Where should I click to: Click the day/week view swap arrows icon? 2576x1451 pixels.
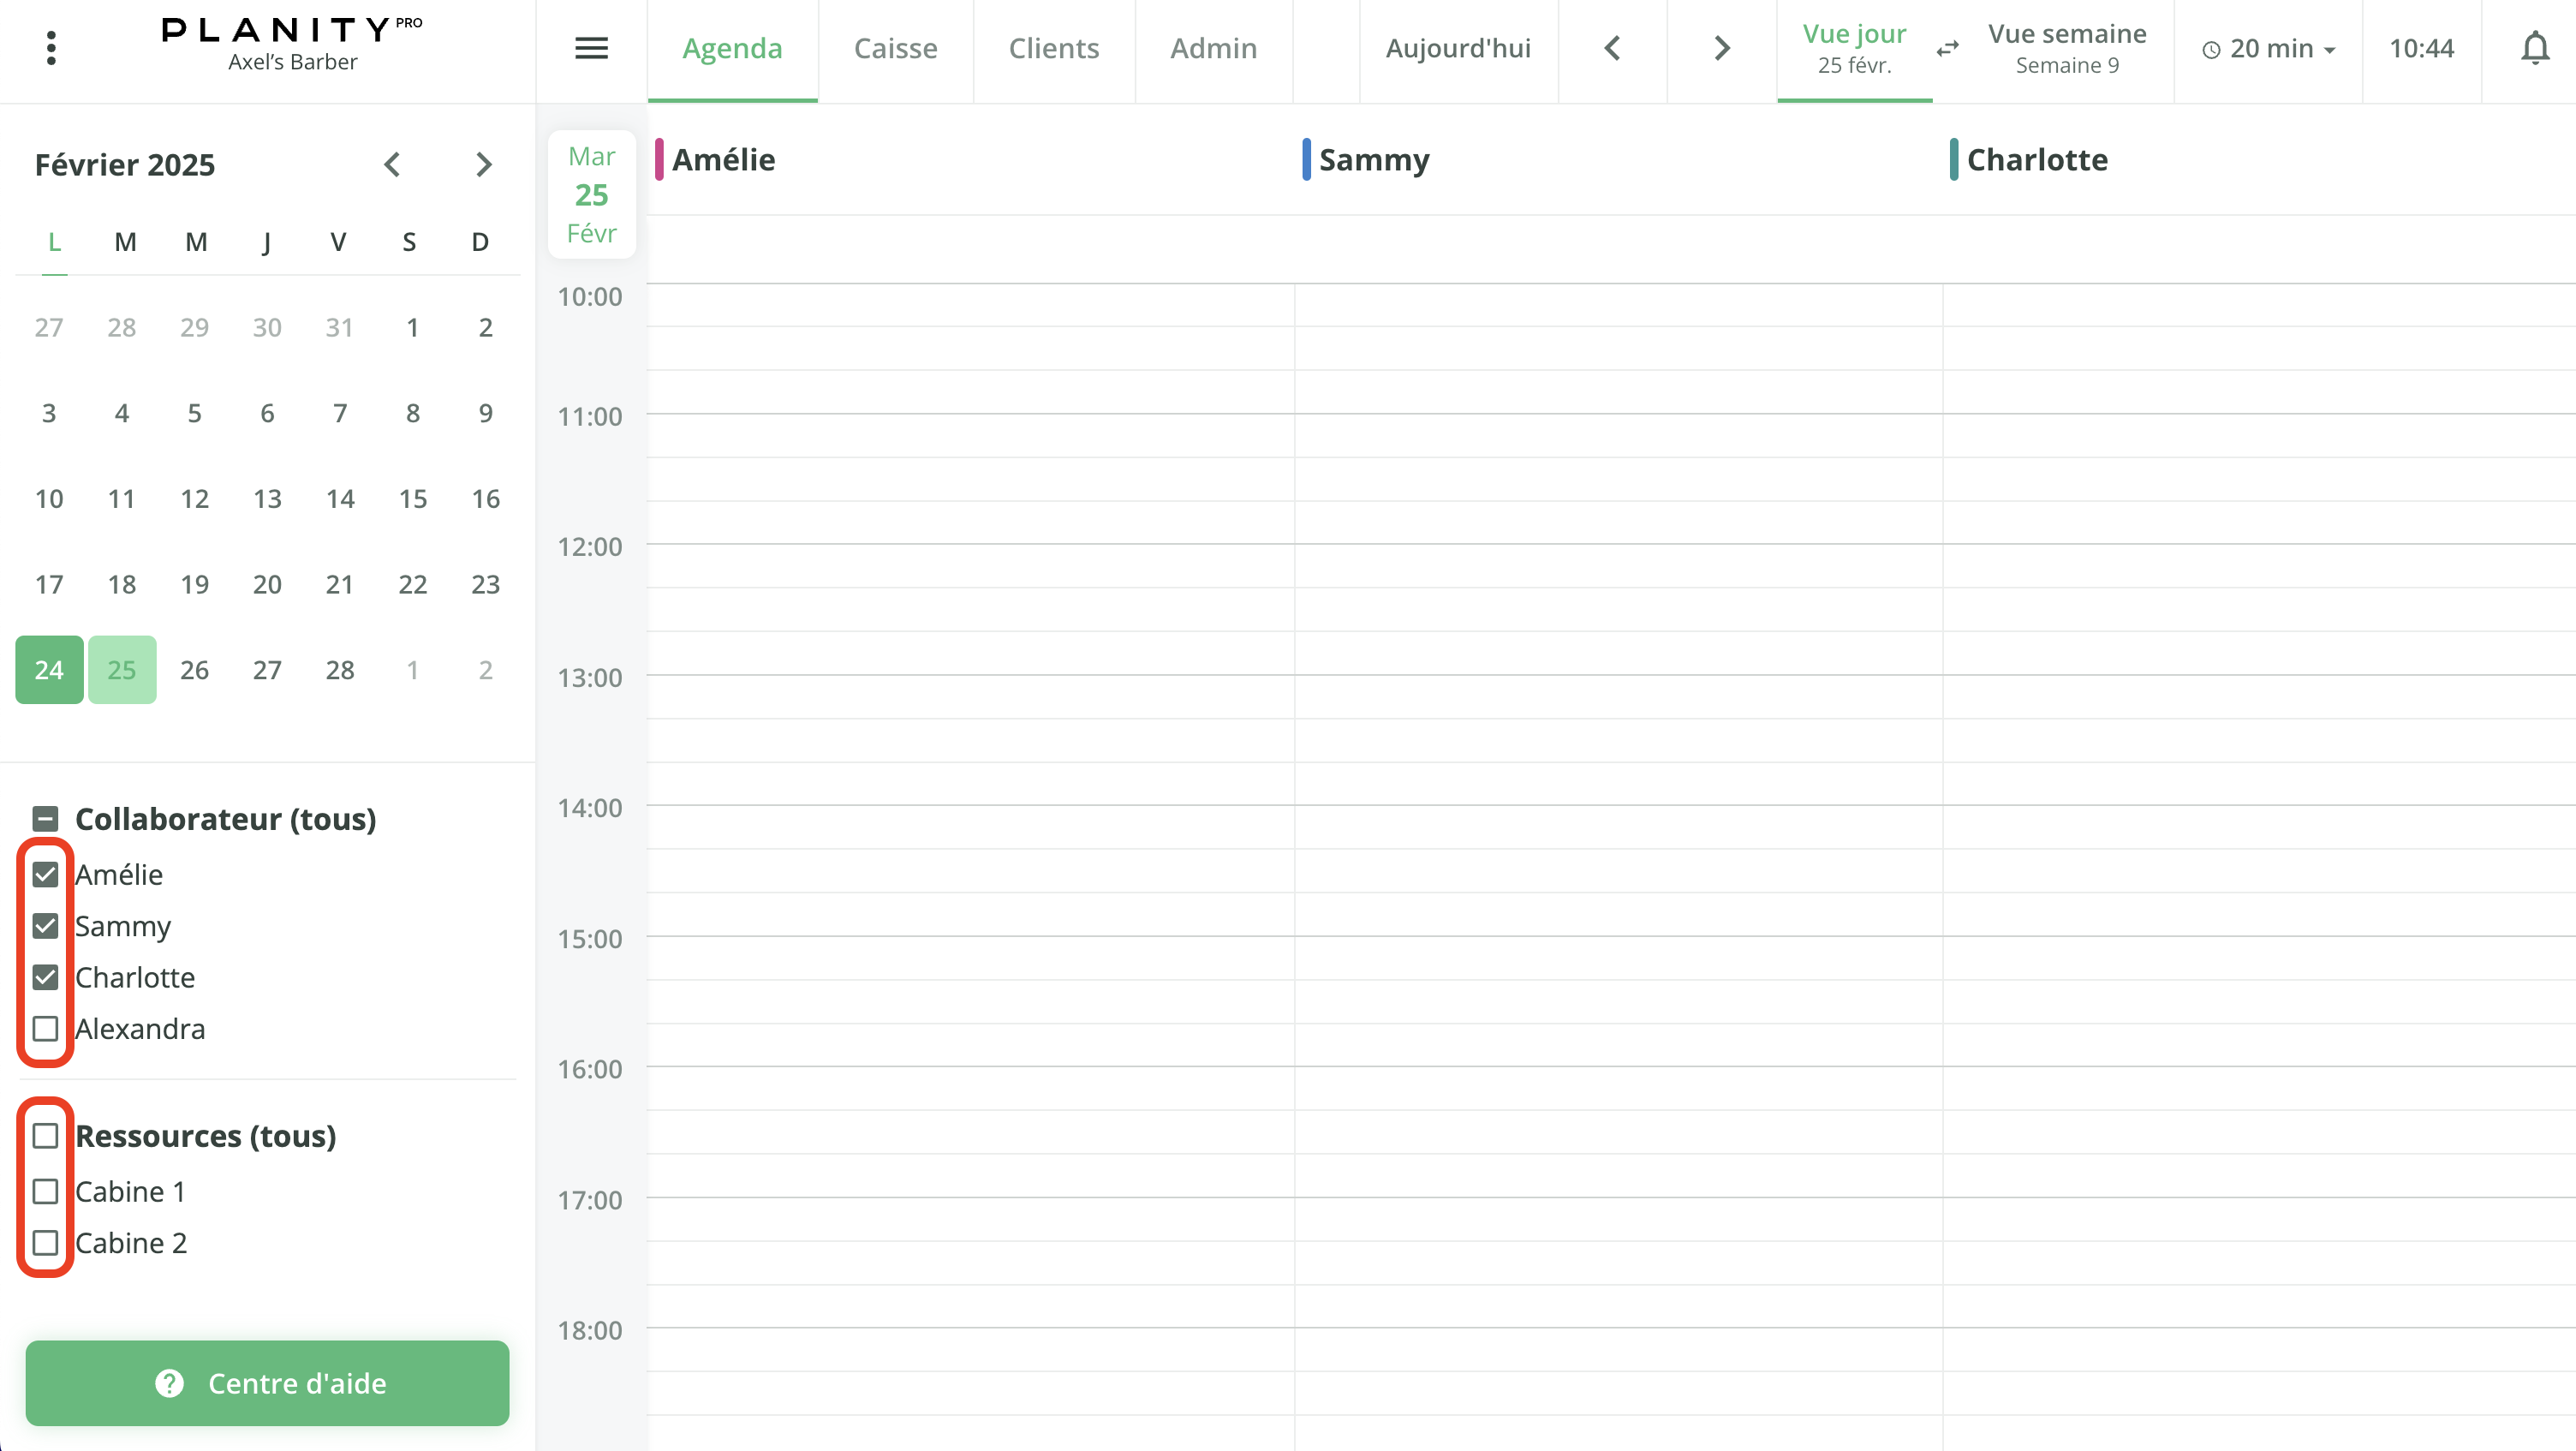tap(1947, 48)
